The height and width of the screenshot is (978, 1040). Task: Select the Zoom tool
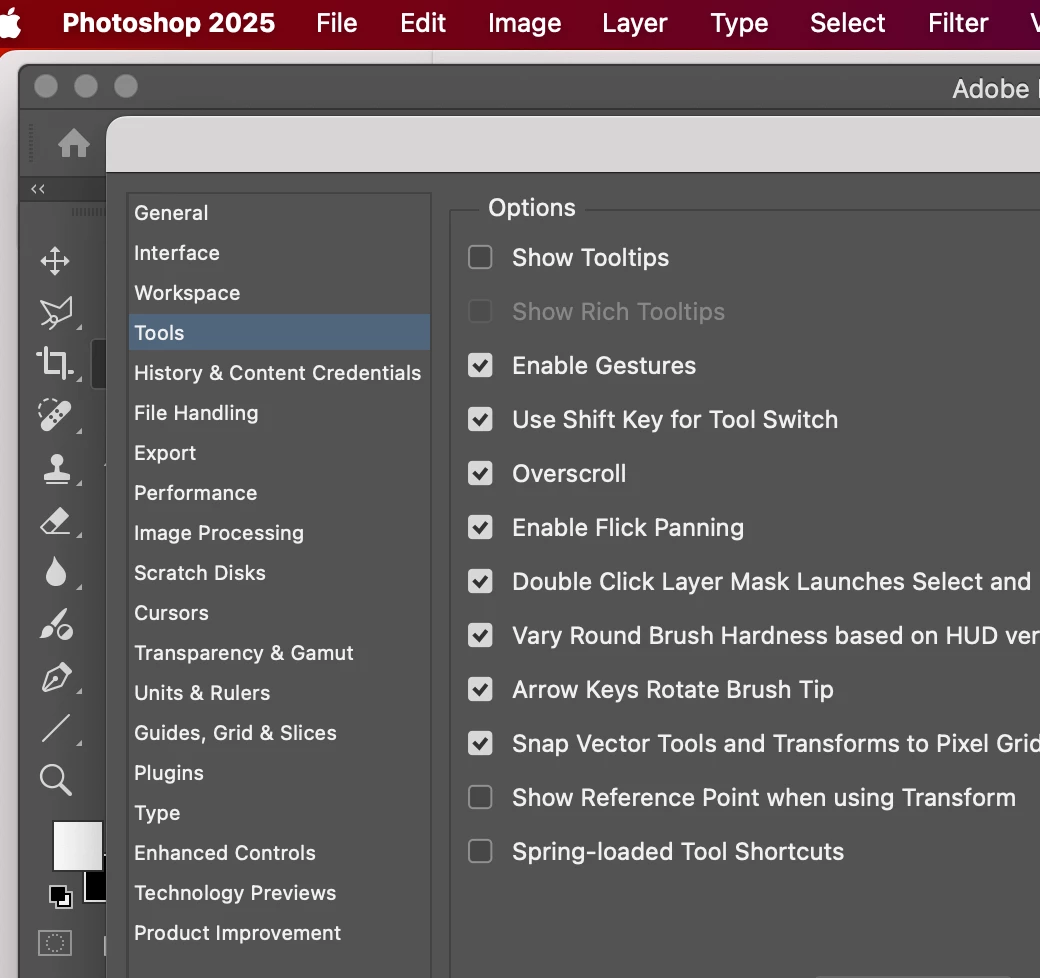click(56, 780)
